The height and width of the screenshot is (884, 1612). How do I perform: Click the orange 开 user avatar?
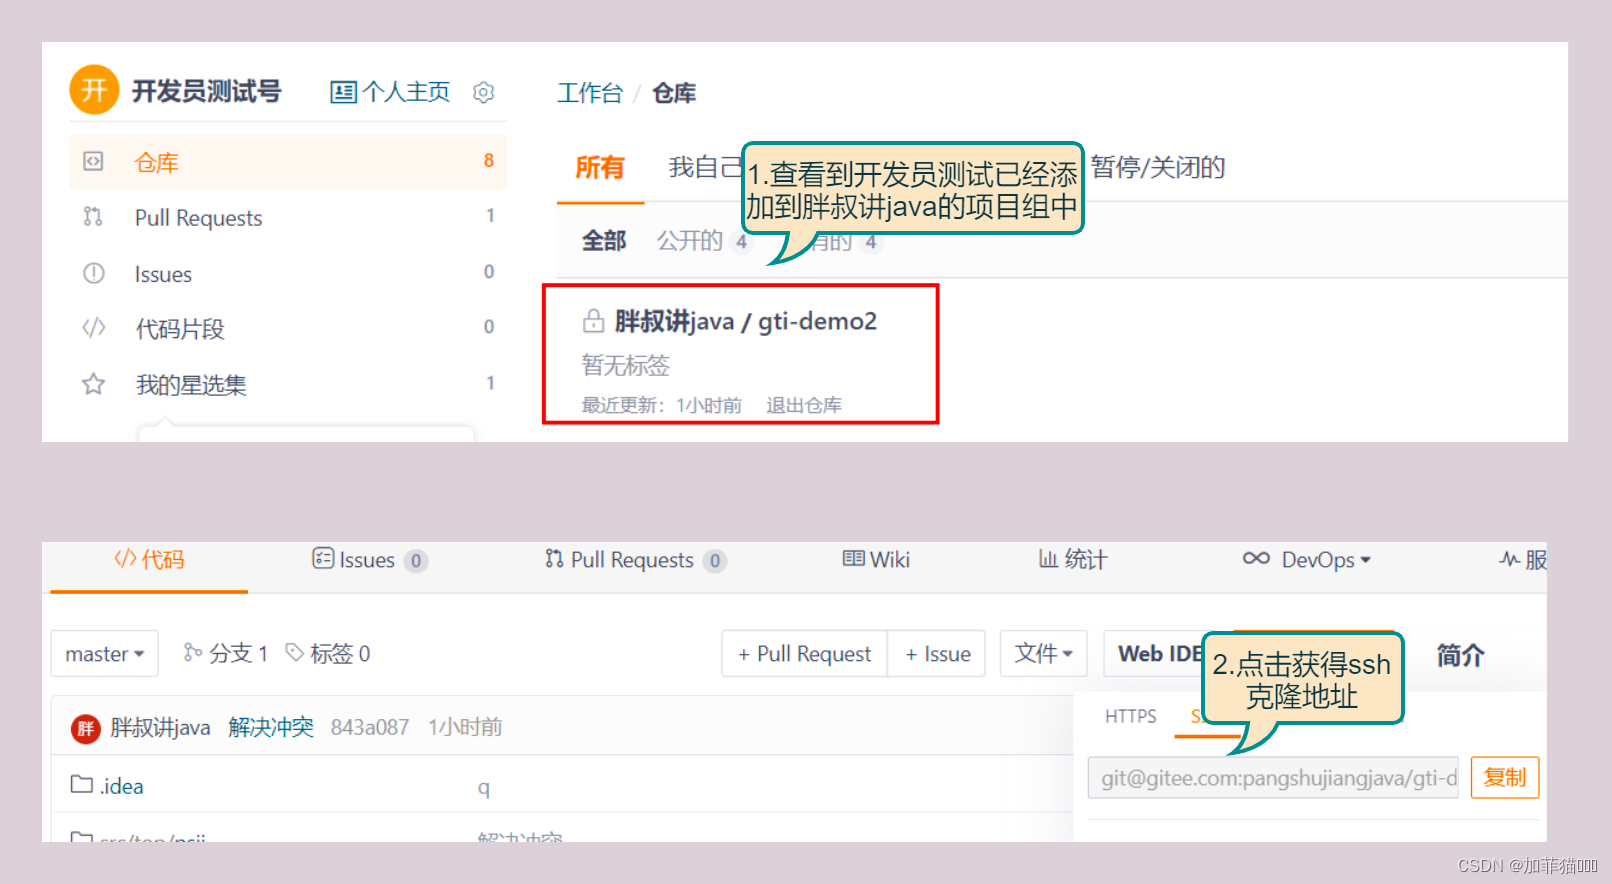[94, 90]
